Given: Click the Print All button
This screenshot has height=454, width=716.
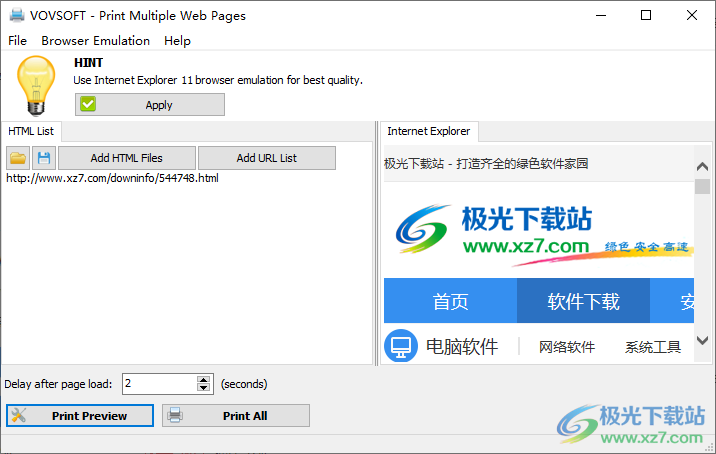Looking at the screenshot, I should [236, 416].
